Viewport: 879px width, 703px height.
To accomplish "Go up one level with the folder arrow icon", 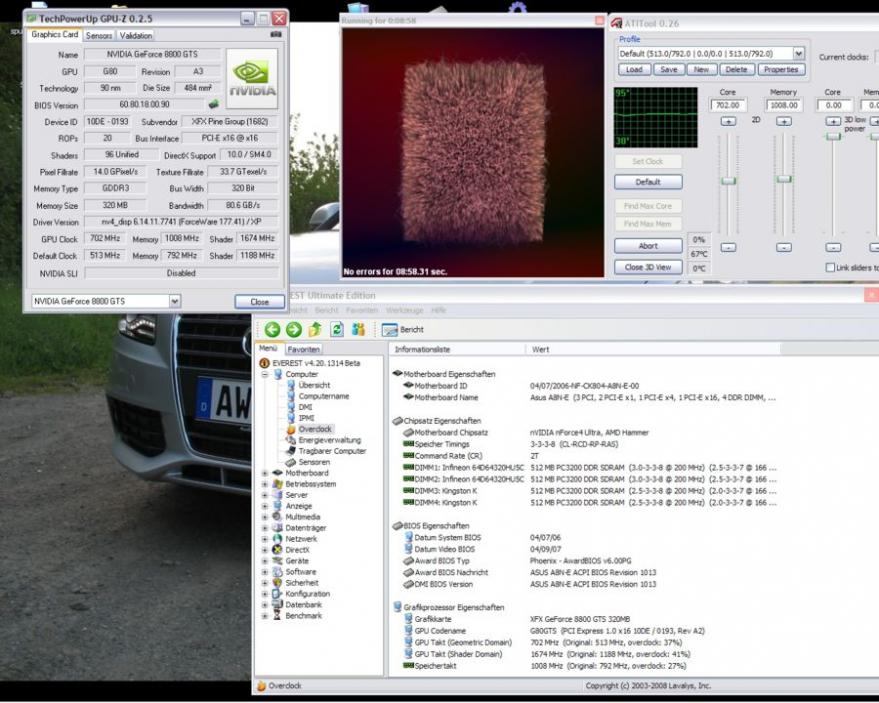I will click(315, 329).
